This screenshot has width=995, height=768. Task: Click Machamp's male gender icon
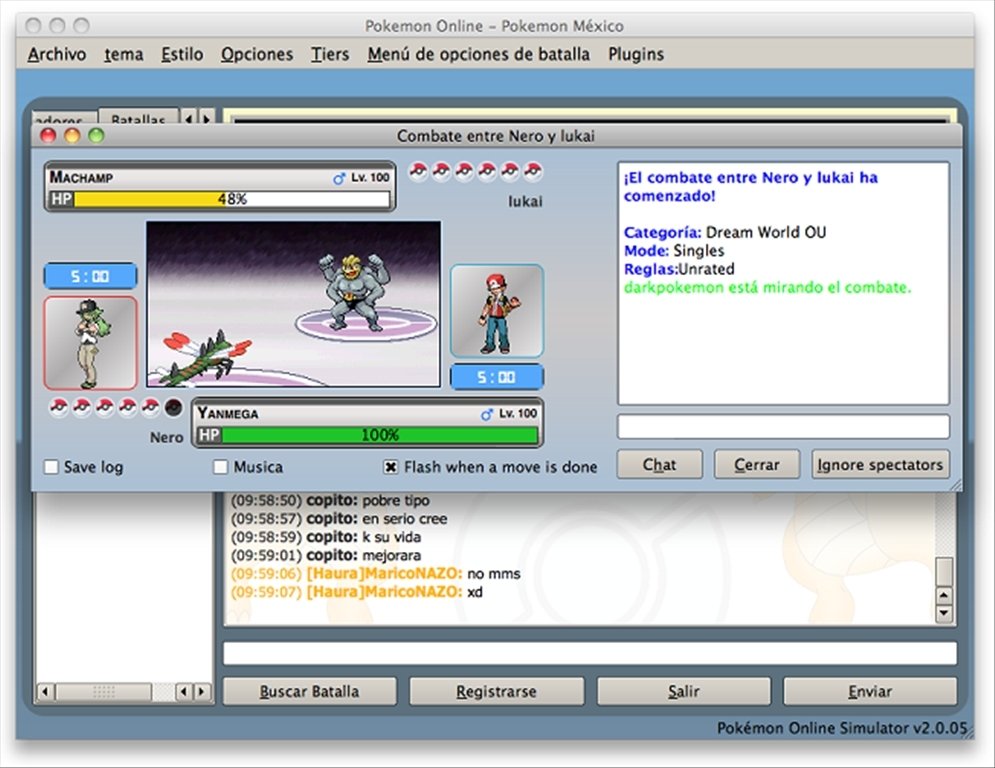[339, 178]
